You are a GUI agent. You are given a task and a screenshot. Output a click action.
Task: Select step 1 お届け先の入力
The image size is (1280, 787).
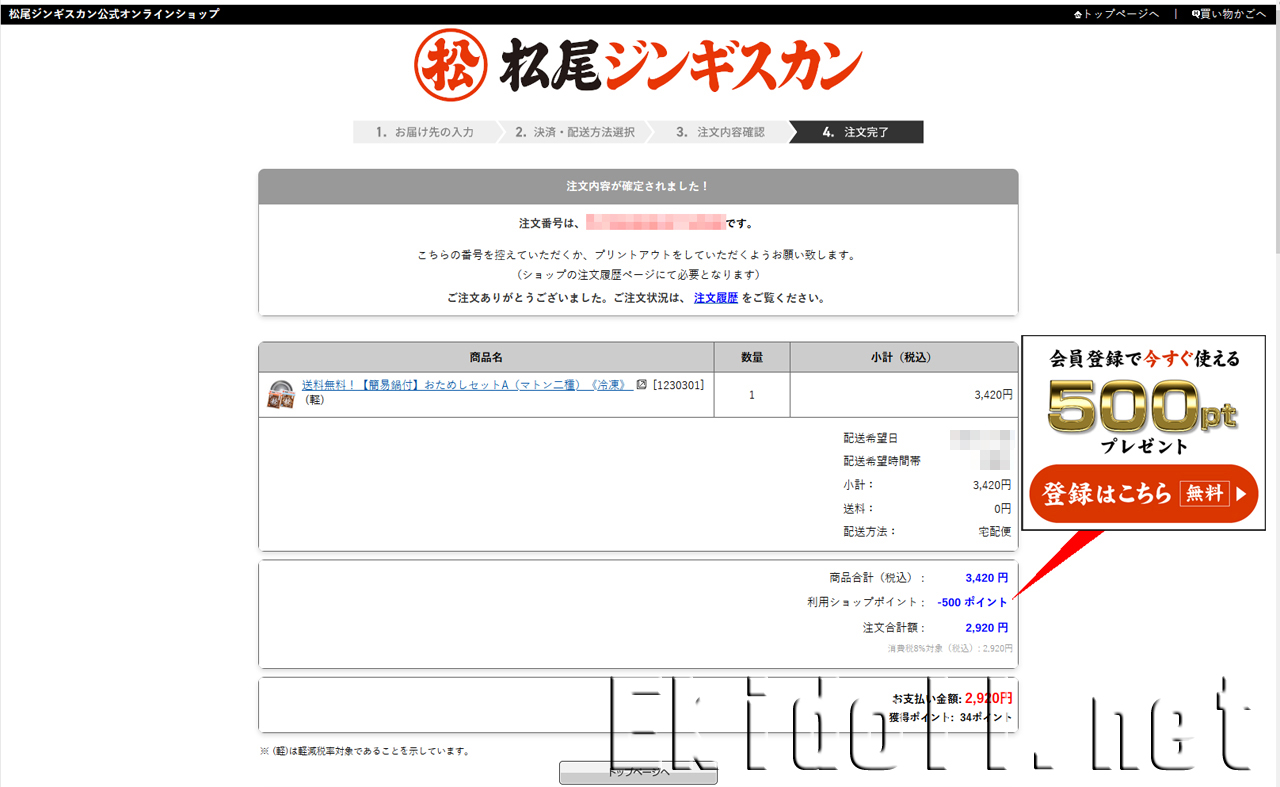[425, 132]
